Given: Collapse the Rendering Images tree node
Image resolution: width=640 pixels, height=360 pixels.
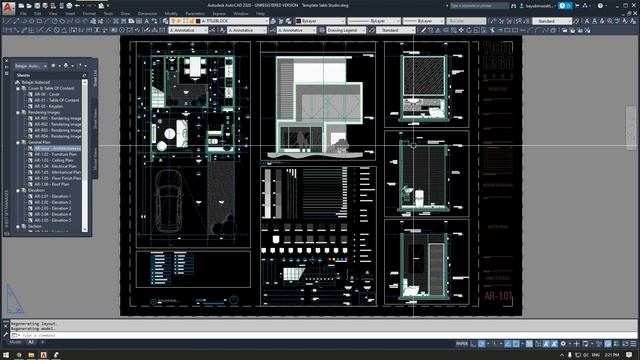Looking at the screenshot, I should point(18,112).
